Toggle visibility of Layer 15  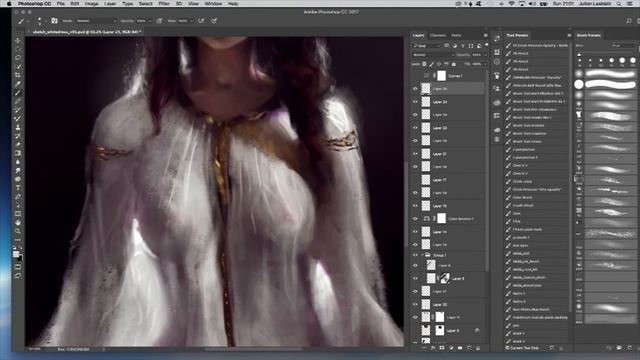pos(415,206)
